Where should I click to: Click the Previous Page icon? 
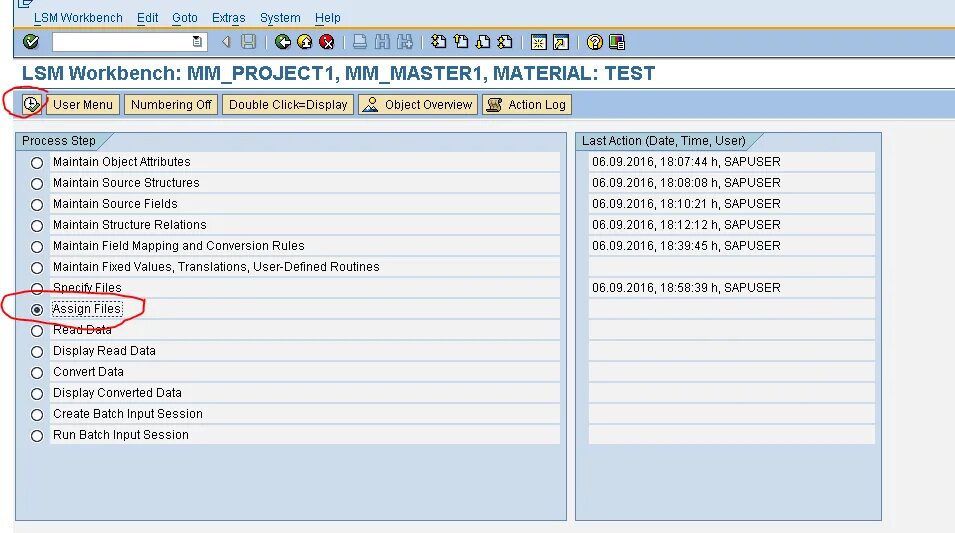coord(461,41)
